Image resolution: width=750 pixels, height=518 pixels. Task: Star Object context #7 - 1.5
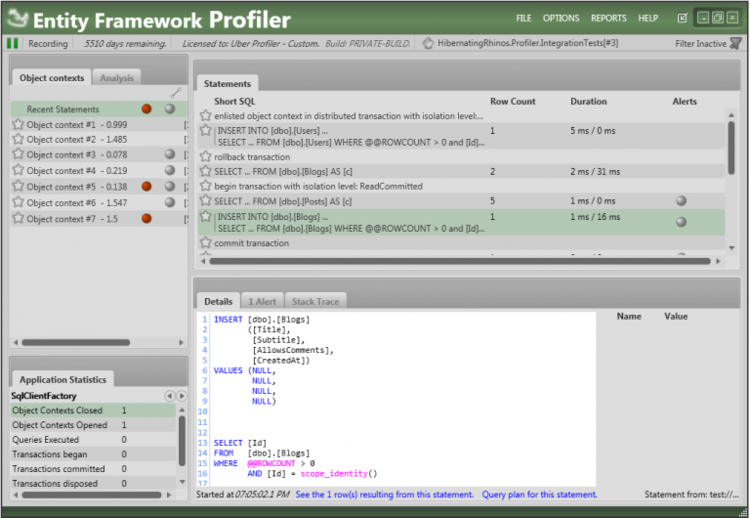tap(18, 219)
